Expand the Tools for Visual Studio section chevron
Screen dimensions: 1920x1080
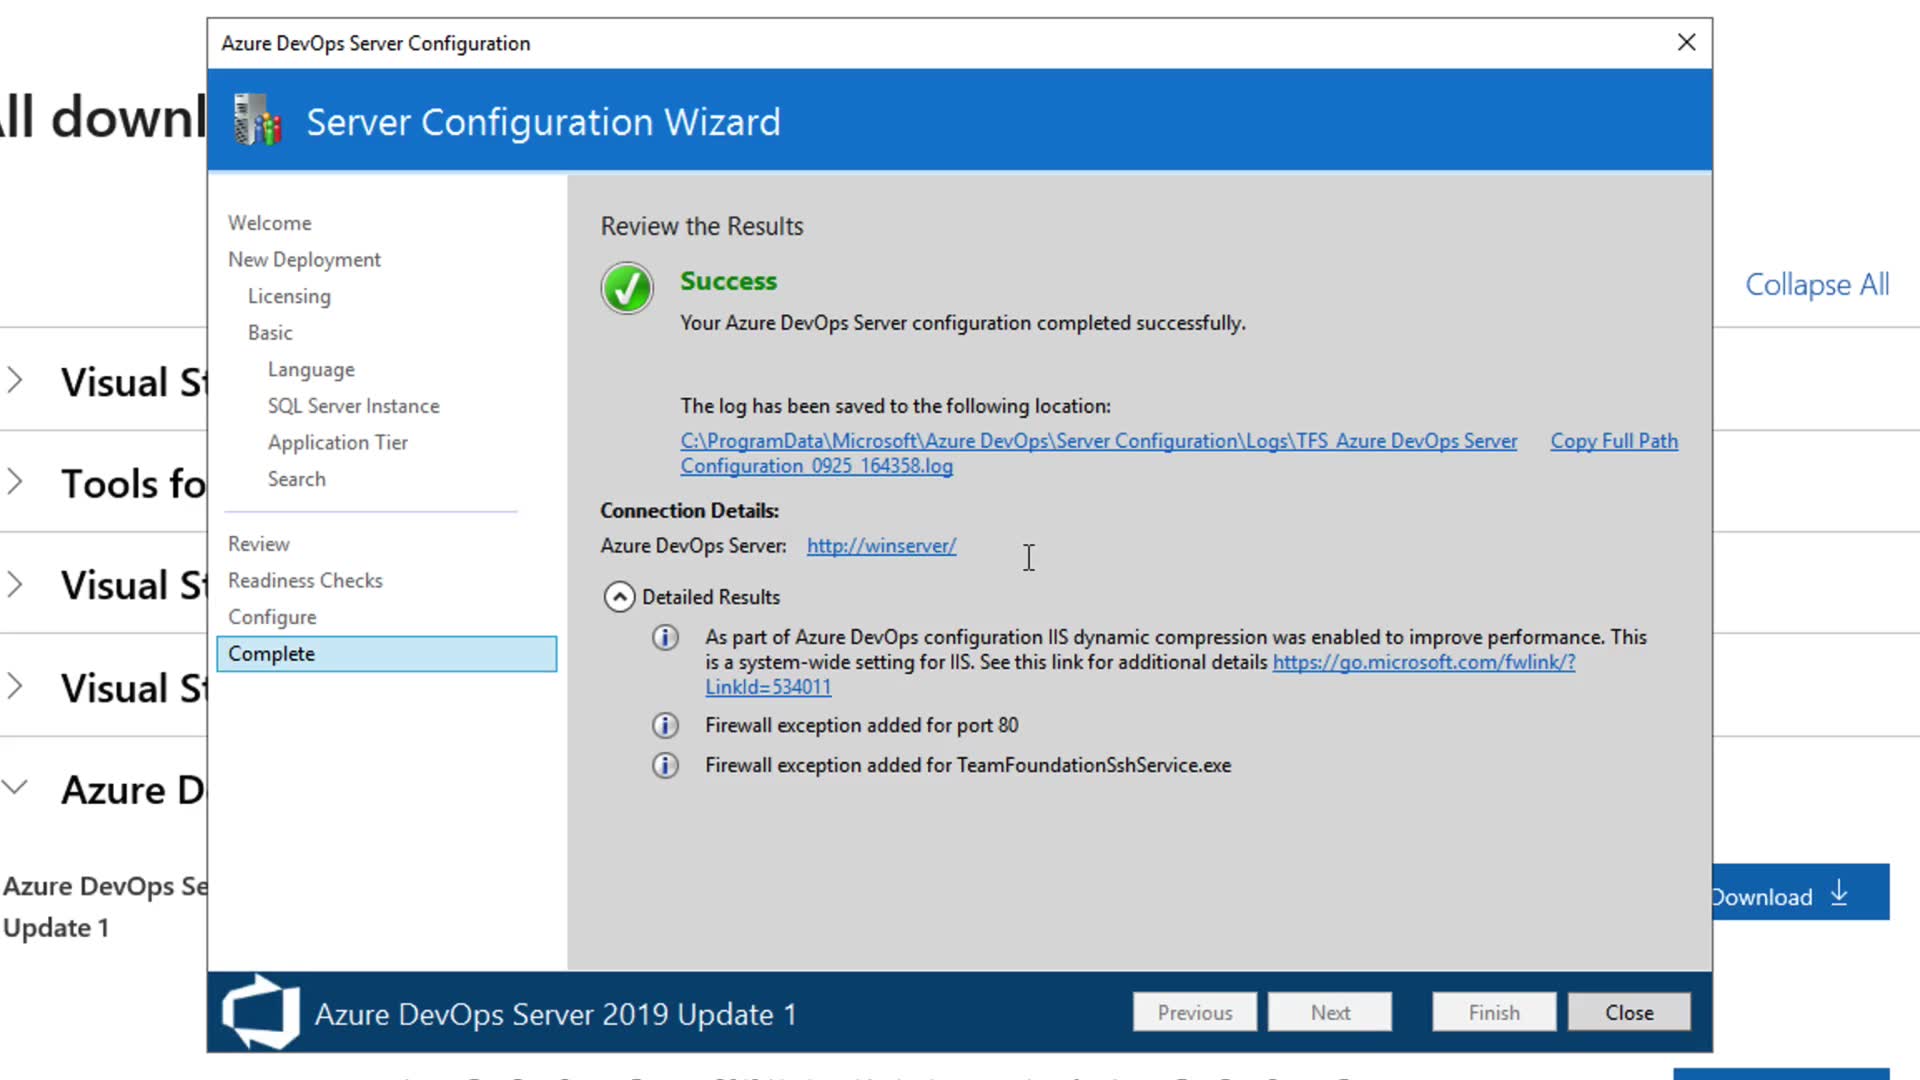(15, 482)
